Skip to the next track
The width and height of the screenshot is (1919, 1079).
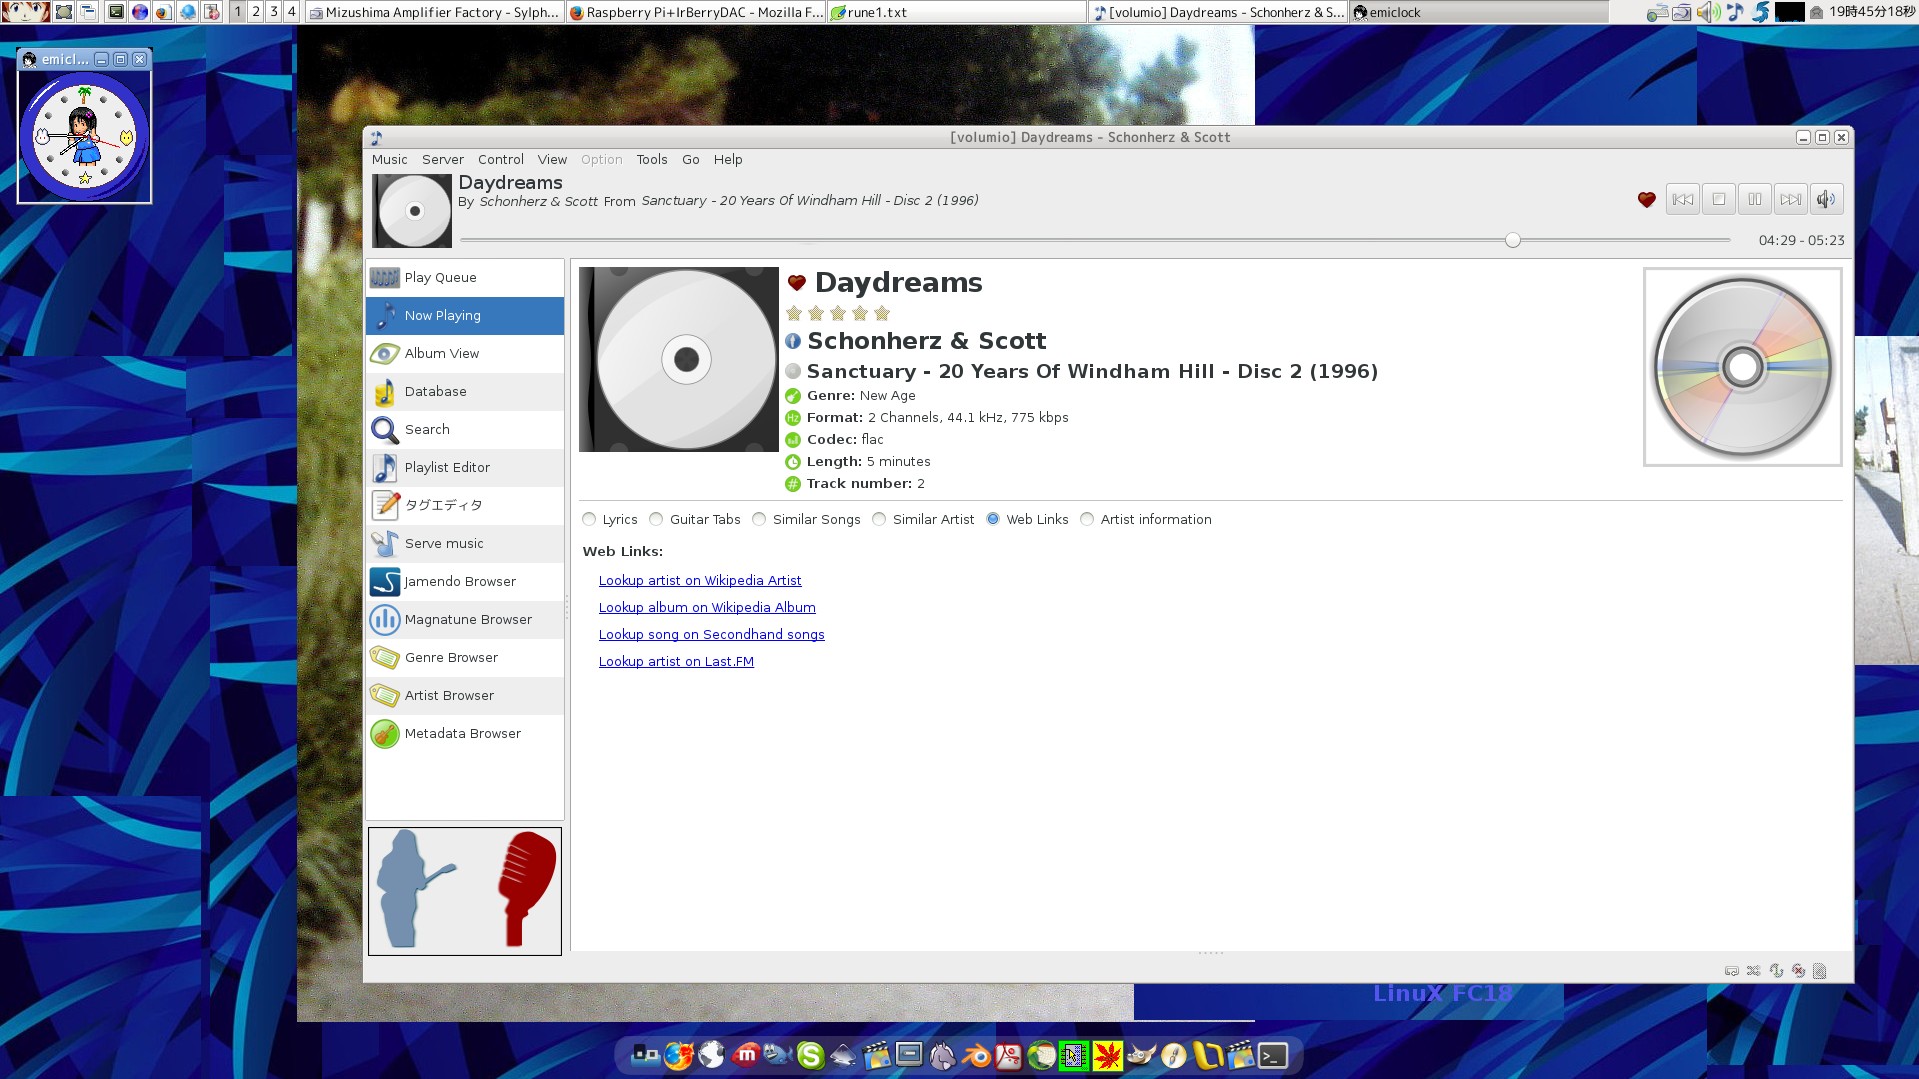(x=1790, y=199)
